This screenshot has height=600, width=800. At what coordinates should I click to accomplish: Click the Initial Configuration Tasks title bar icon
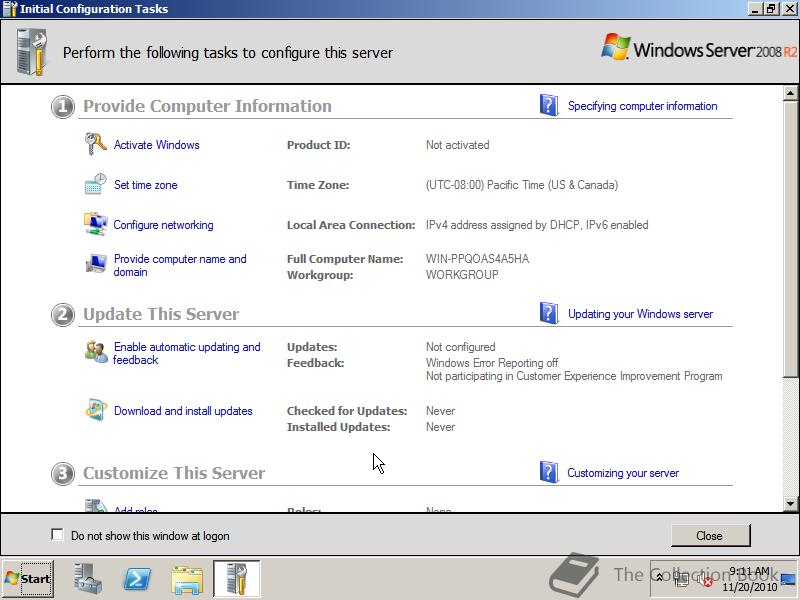(10, 9)
